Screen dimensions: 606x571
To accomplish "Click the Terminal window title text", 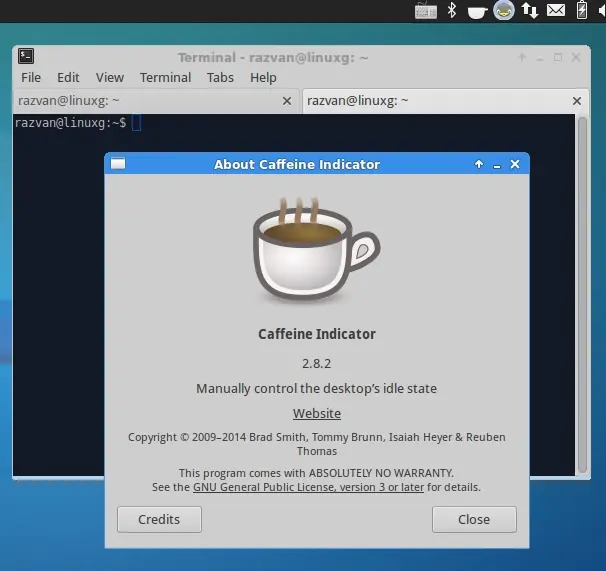I will click(273, 58).
